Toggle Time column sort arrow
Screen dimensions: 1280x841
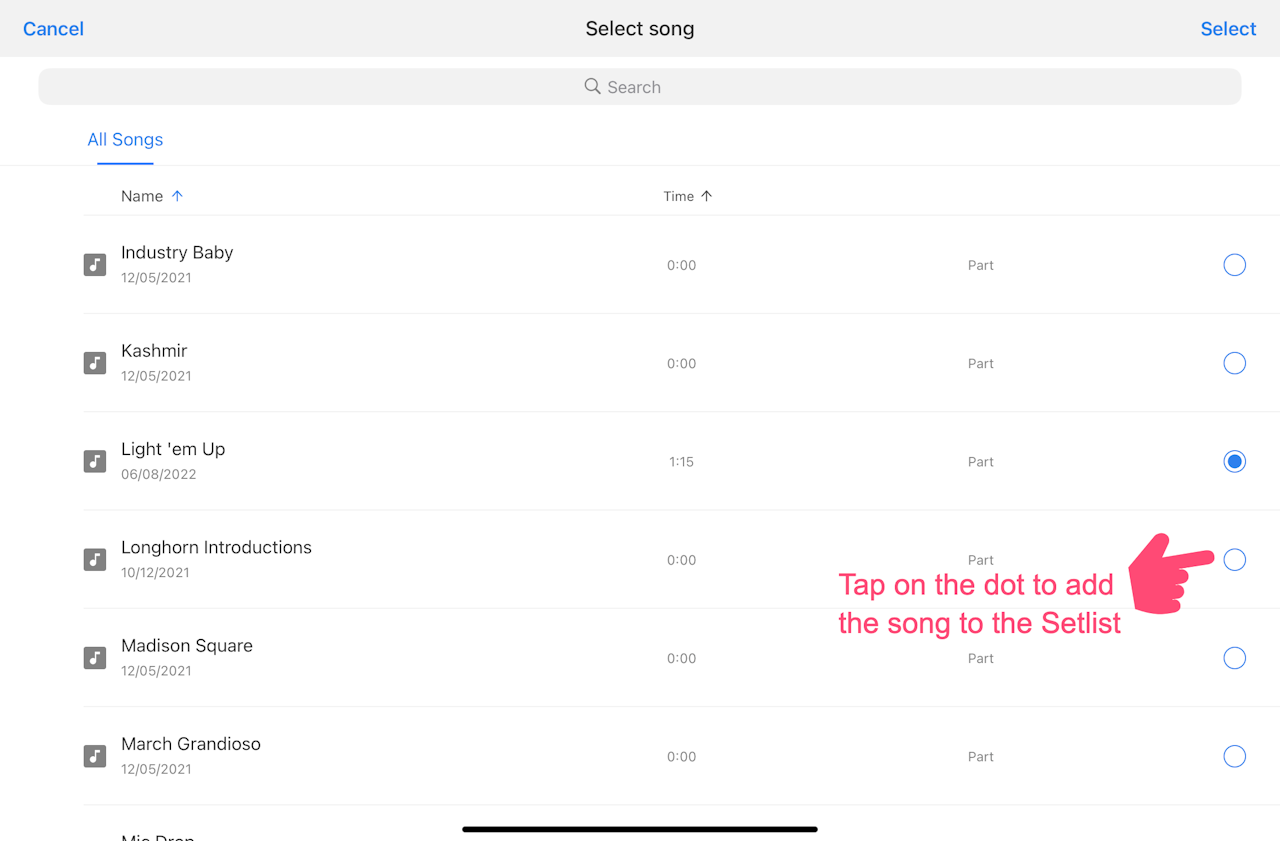point(706,196)
